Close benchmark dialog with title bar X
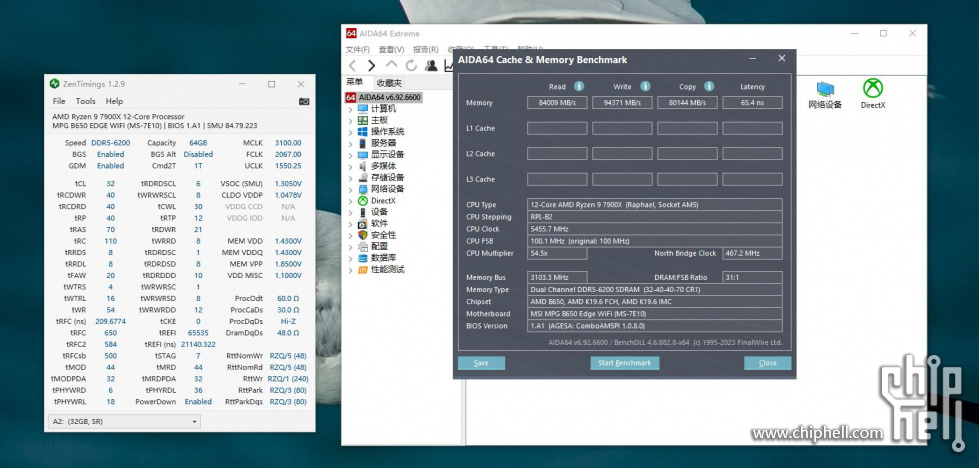This screenshot has height=468, width=979. click(782, 59)
